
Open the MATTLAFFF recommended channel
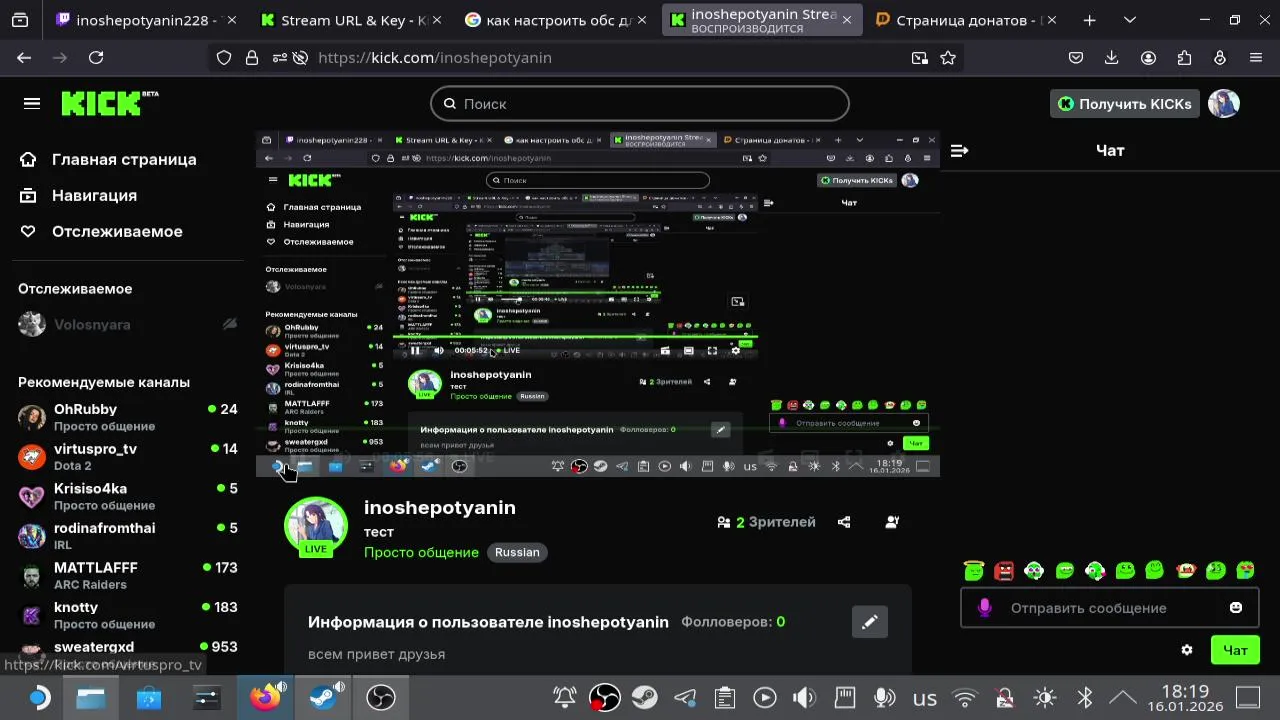(128, 575)
